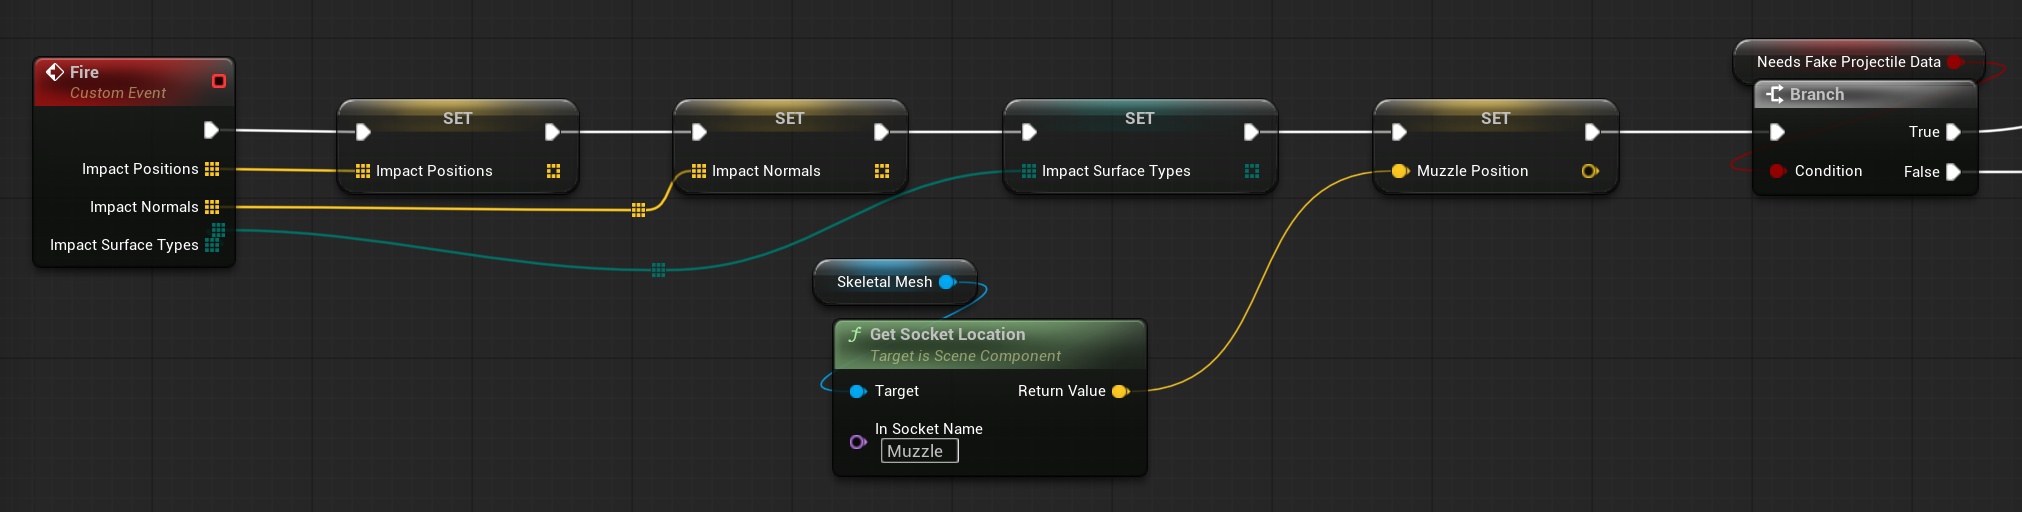Click the Fire event execution output pin

211,130
